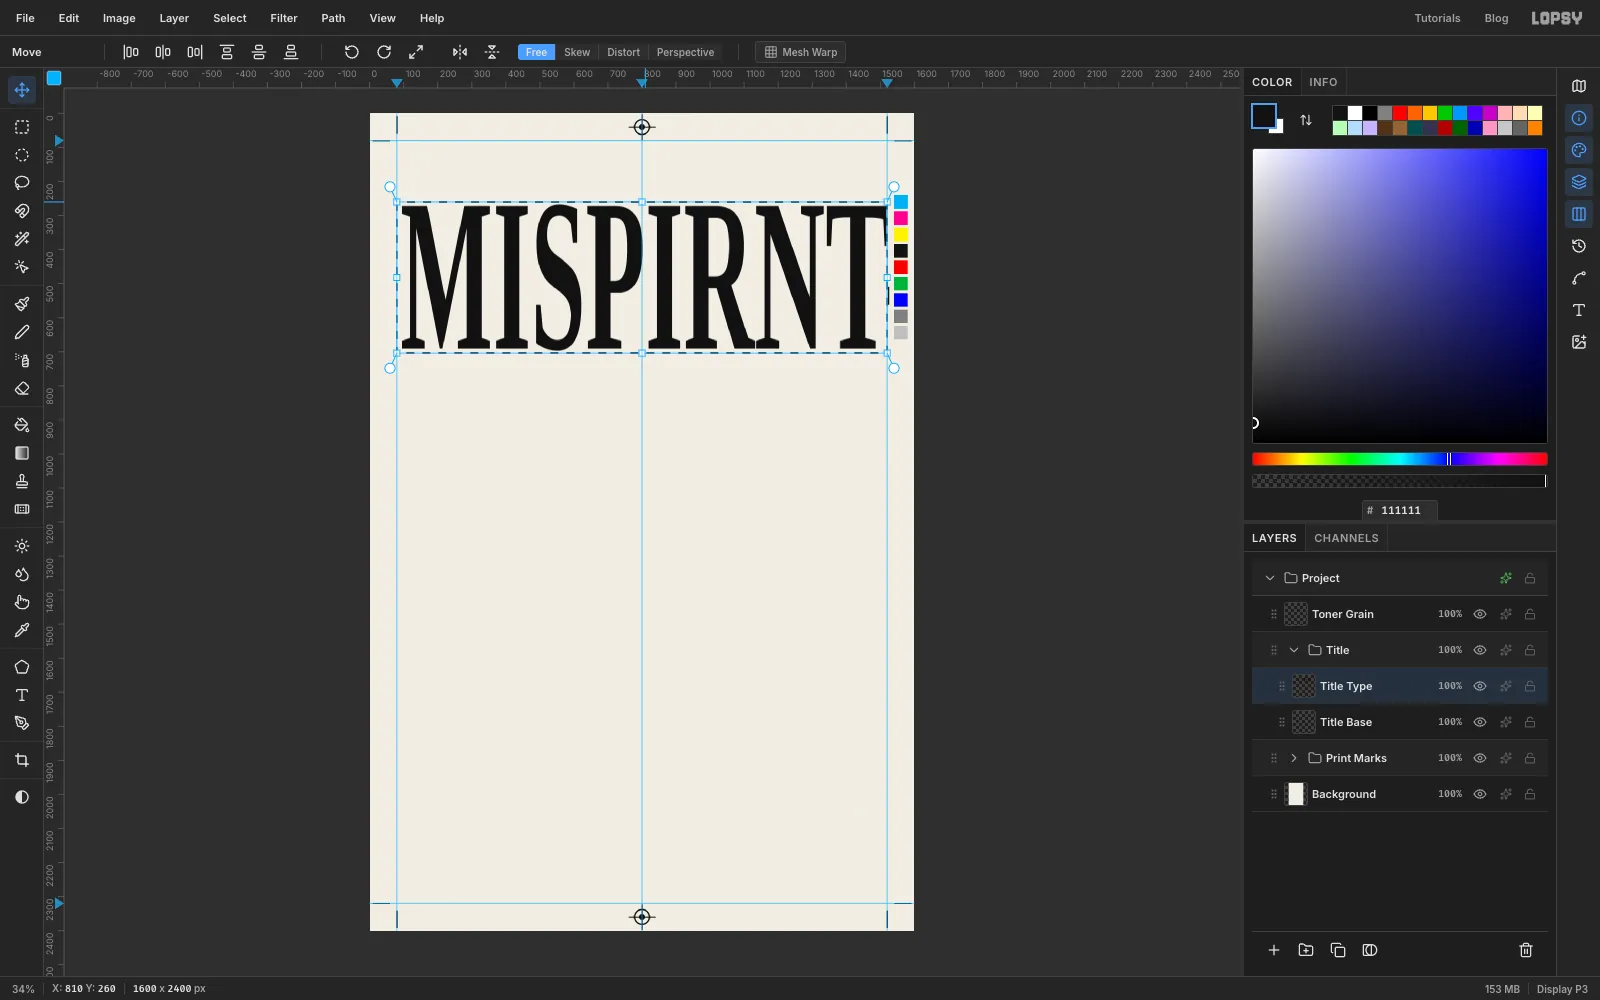The width and height of the screenshot is (1600, 1000).
Task: Click the 34% zoom level readout
Action: [23, 989]
